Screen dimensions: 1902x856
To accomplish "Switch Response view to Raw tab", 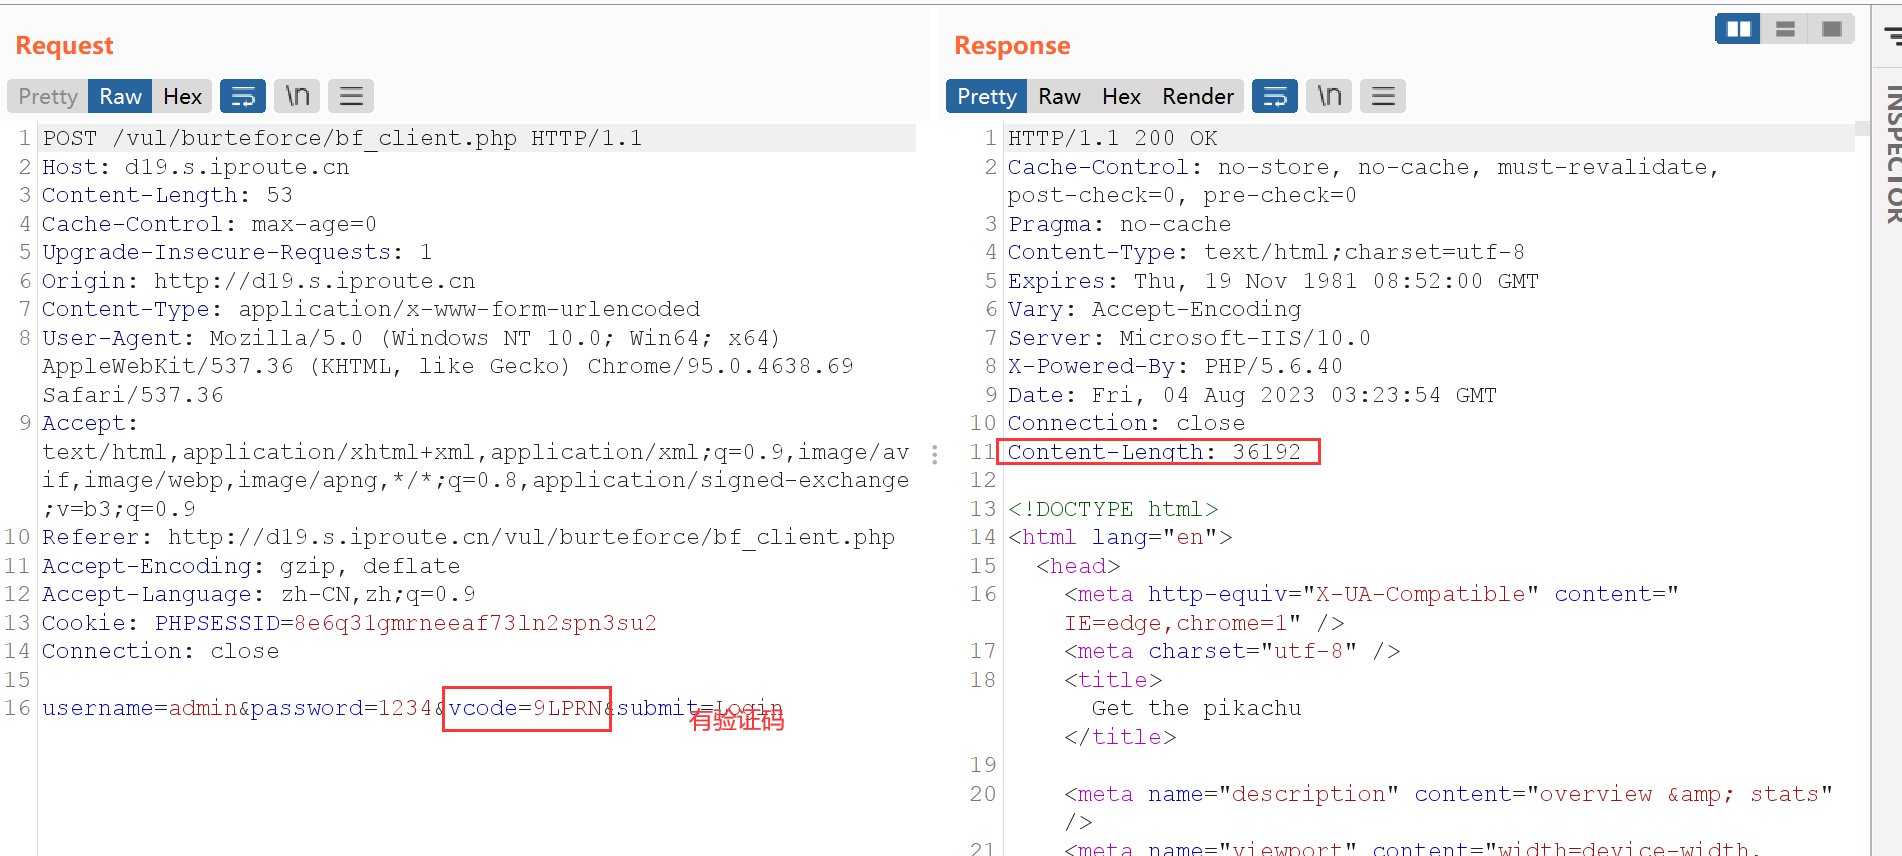I will (x=1059, y=96).
